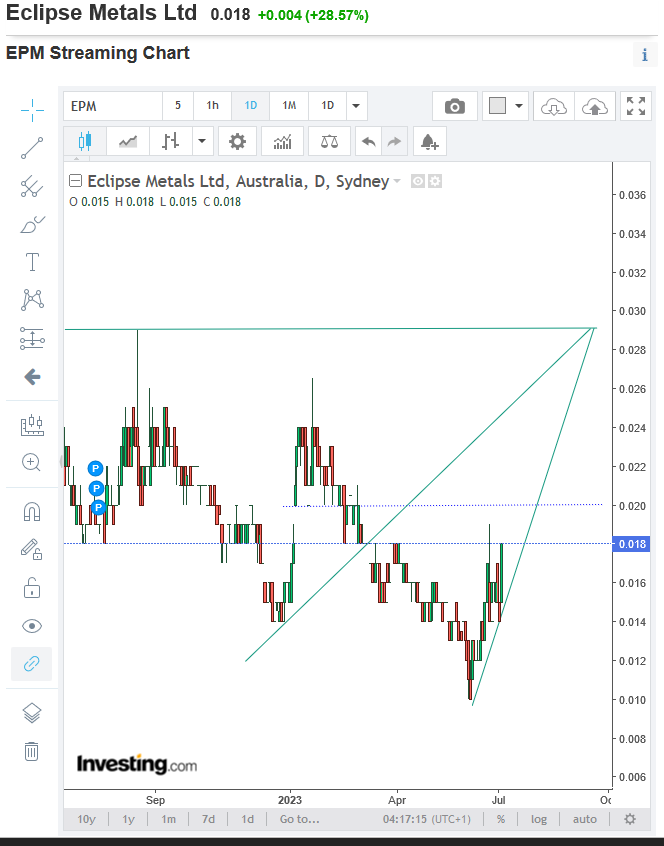Select the 1M interval
Image resolution: width=664 pixels, height=846 pixels.
tap(289, 106)
